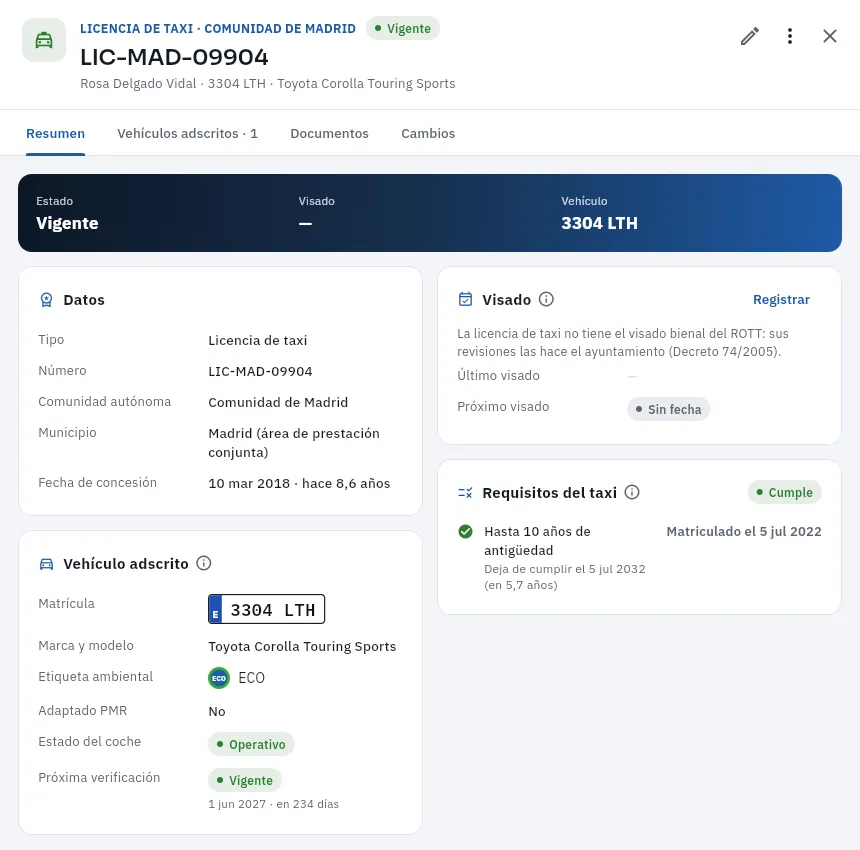Click the taxi icon in the header
Screen dimensions: 860x850
[x=44, y=40]
